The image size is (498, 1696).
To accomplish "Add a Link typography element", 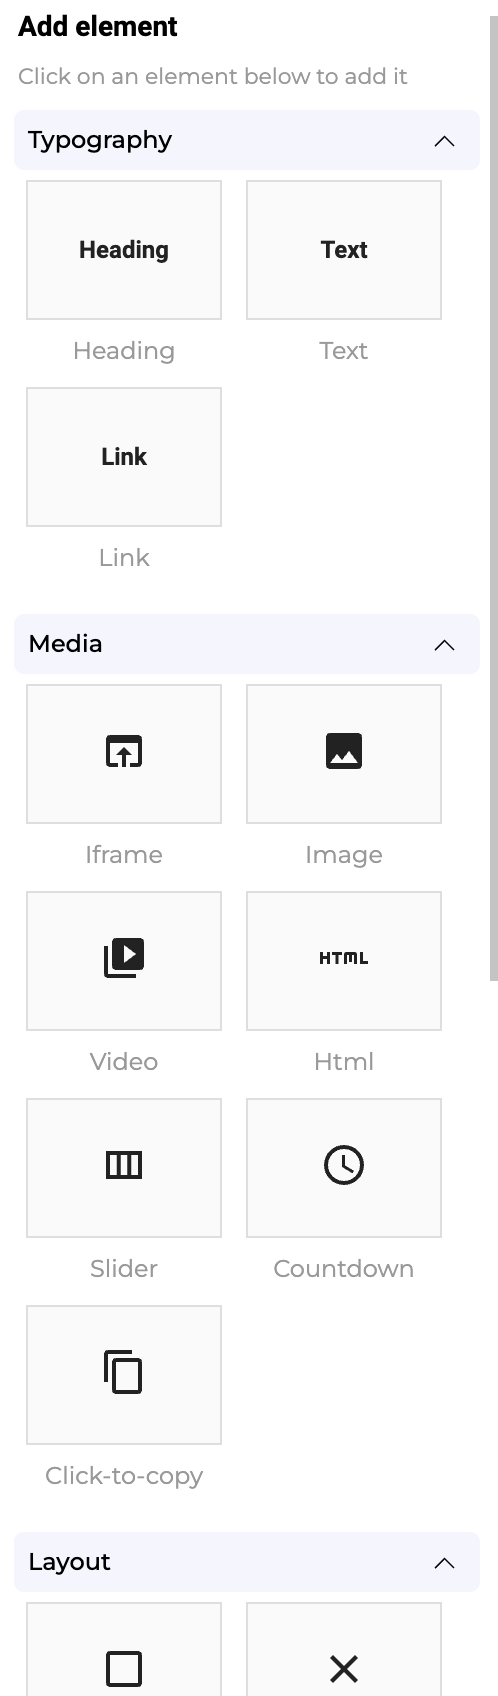I will pyautogui.click(x=124, y=457).
